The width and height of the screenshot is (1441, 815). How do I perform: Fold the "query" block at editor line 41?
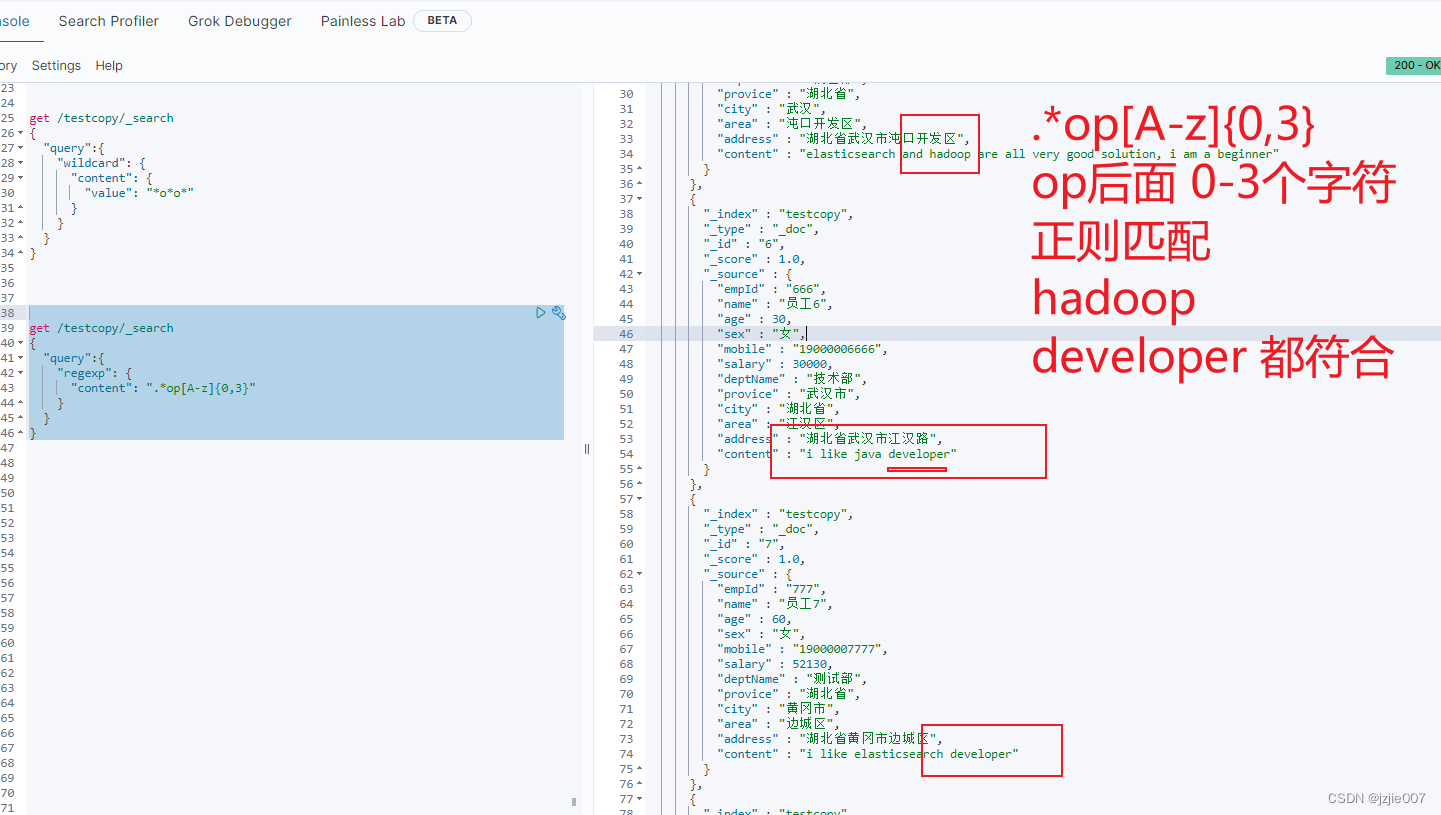pyautogui.click(x=21, y=358)
